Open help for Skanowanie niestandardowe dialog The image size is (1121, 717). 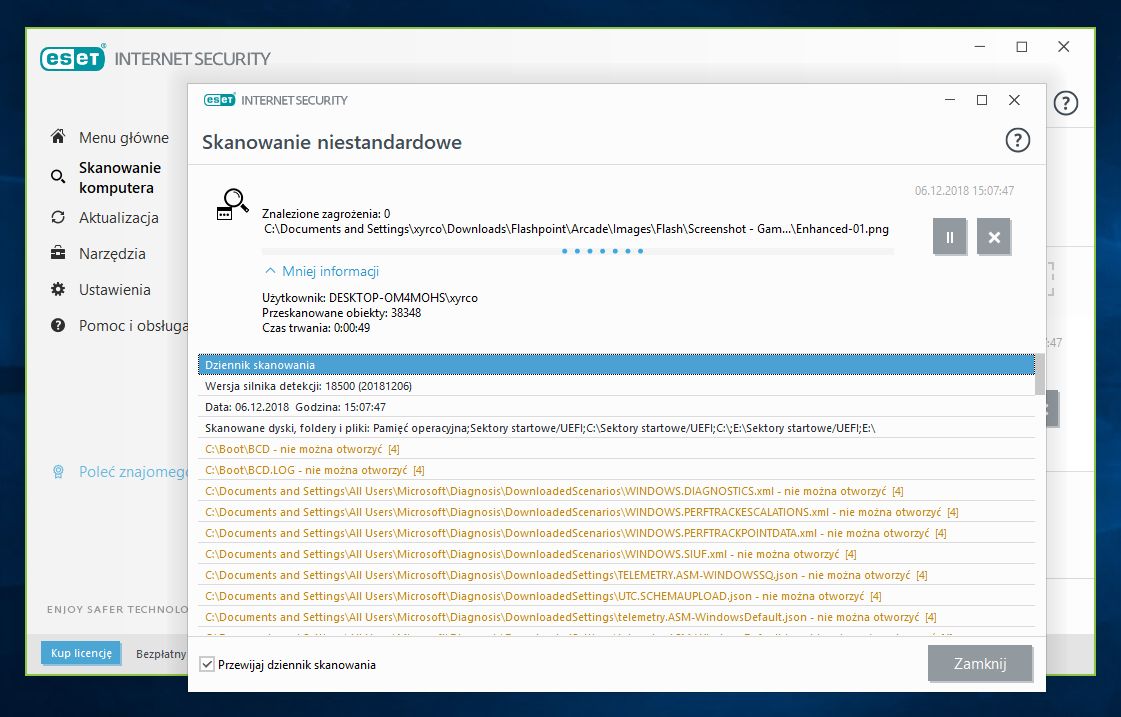coord(1017,140)
